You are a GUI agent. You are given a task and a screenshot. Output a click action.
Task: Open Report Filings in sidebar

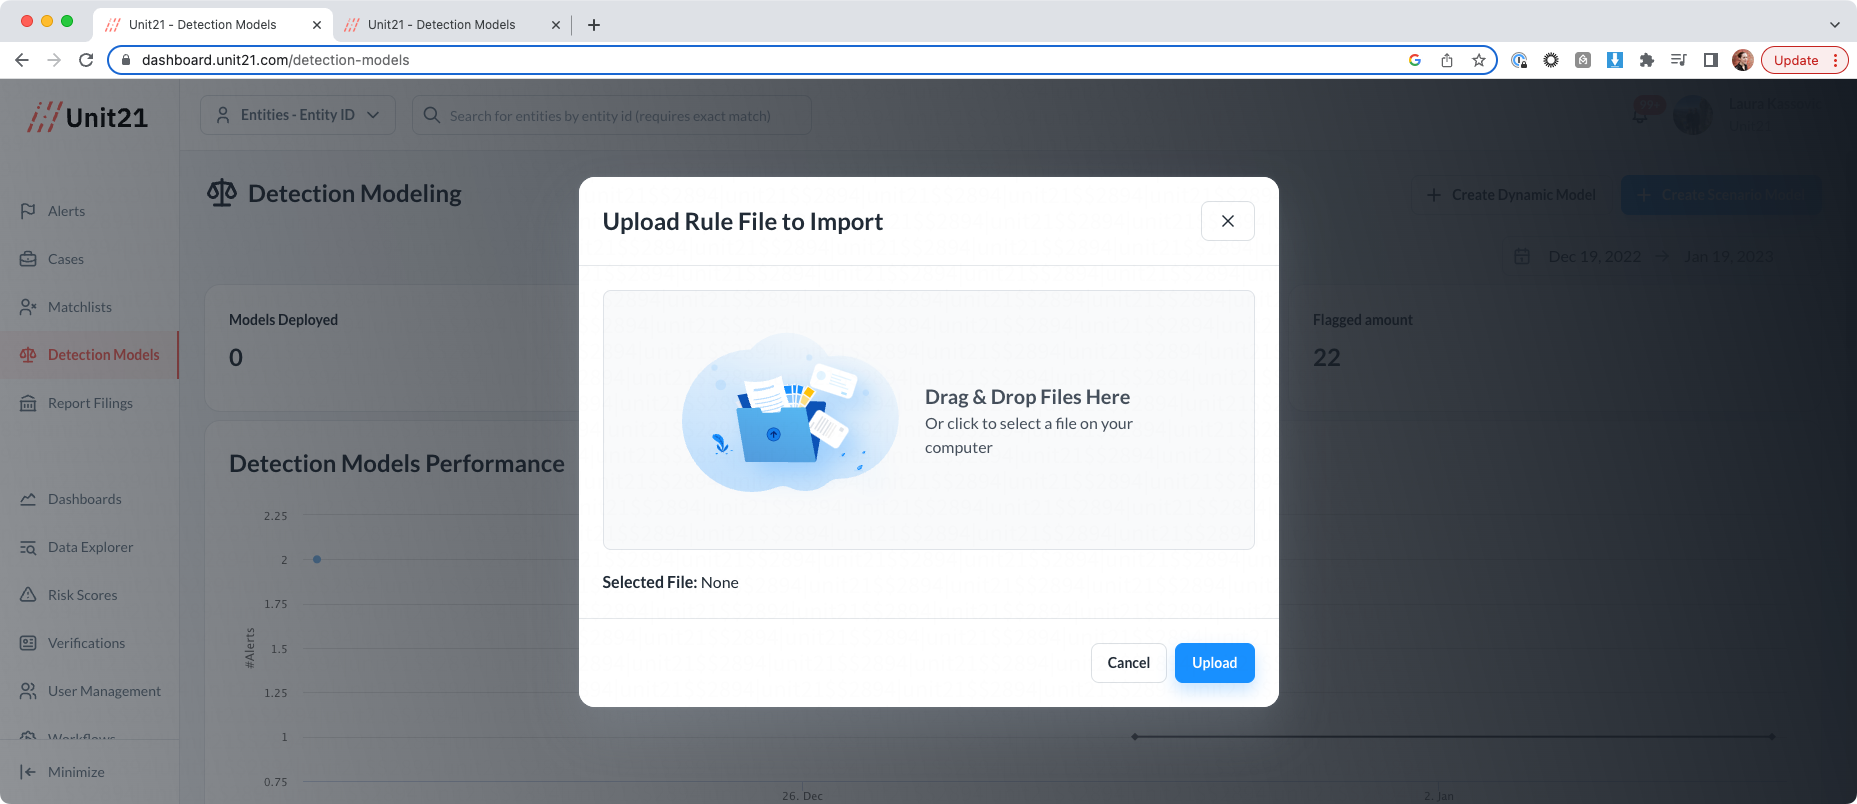(x=90, y=403)
